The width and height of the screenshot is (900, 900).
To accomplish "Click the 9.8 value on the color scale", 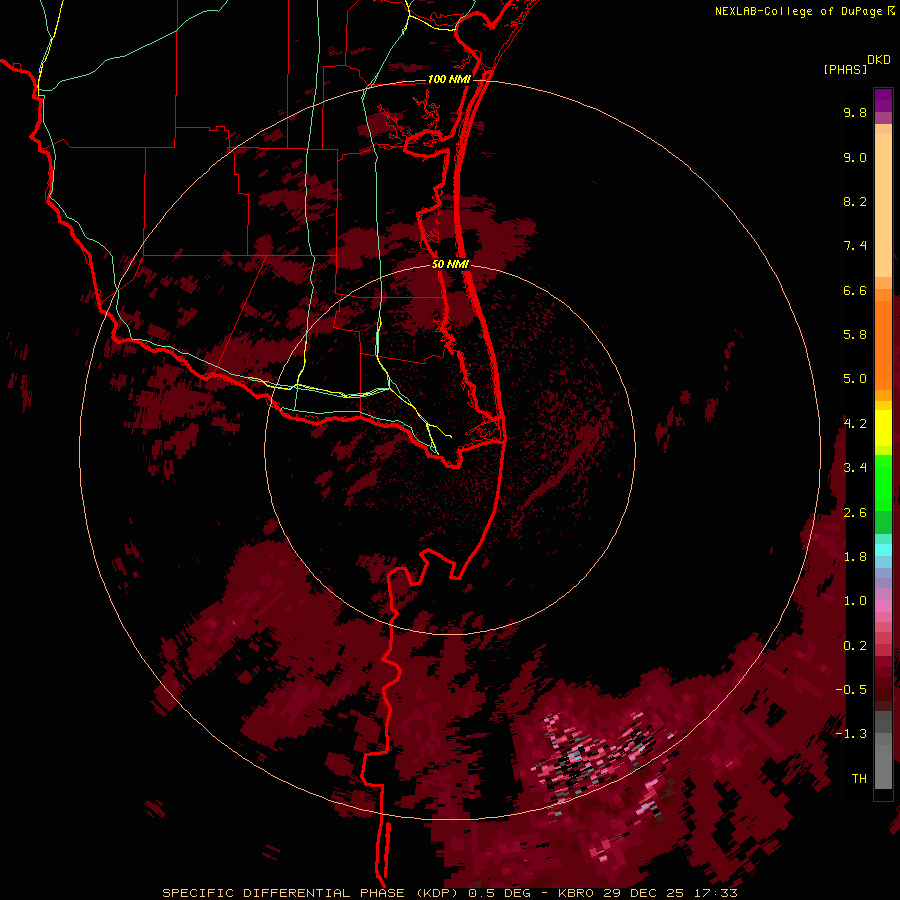I will coord(855,112).
